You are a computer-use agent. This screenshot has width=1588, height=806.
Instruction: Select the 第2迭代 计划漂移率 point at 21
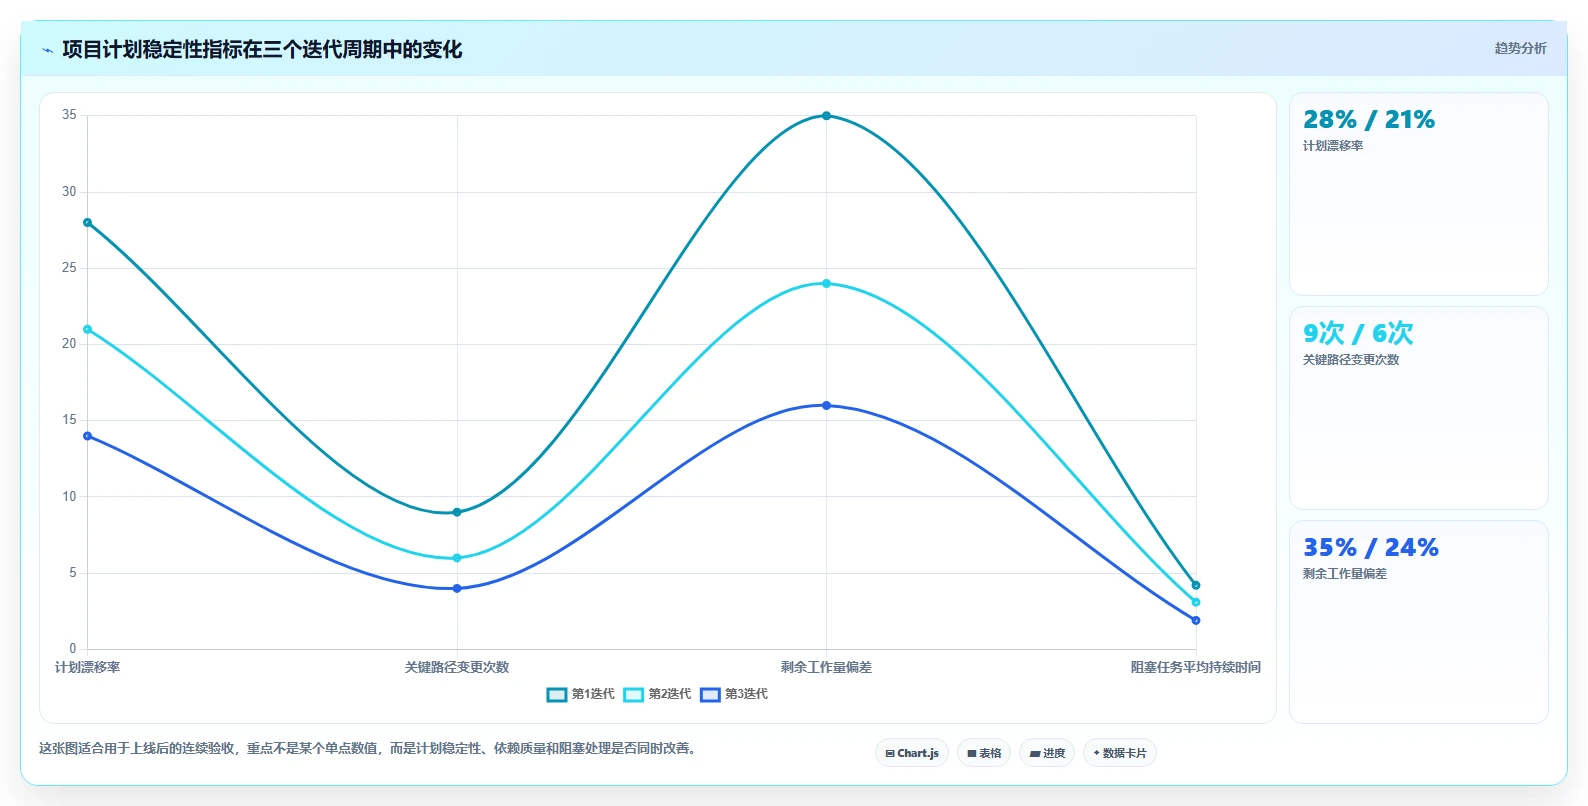(88, 329)
